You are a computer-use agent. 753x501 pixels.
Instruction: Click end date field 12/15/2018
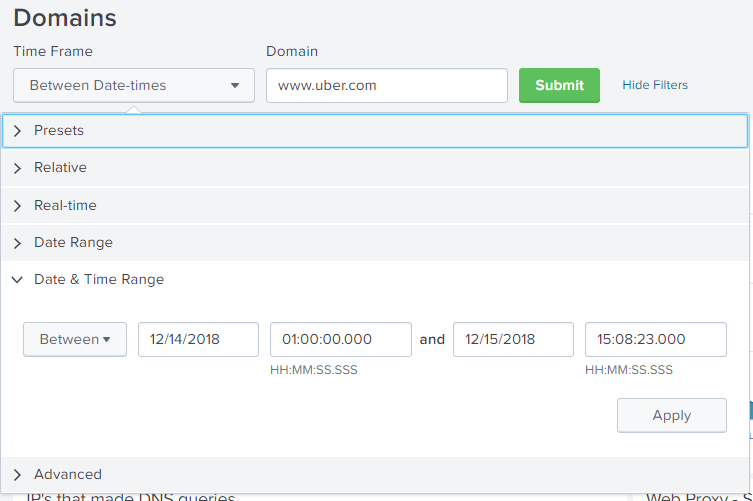click(513, 340)
